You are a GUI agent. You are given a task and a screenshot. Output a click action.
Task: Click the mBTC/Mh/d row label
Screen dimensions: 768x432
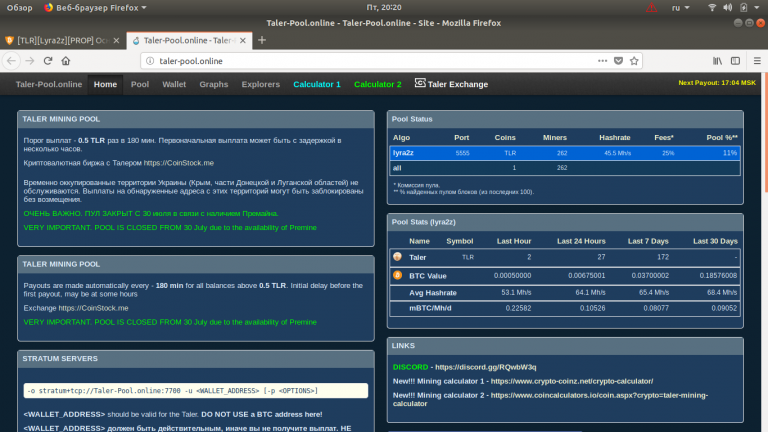[x=430, y=308]
